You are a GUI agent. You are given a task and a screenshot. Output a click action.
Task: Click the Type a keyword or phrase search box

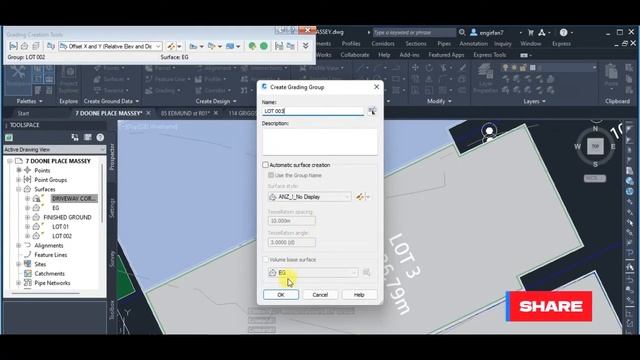(x=414, y=32)
